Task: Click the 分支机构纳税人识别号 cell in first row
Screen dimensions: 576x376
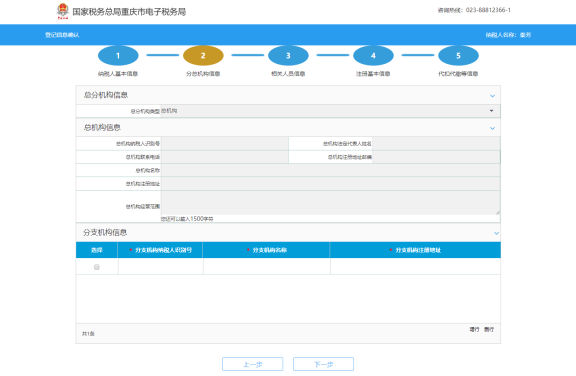Action: [161, 266]
